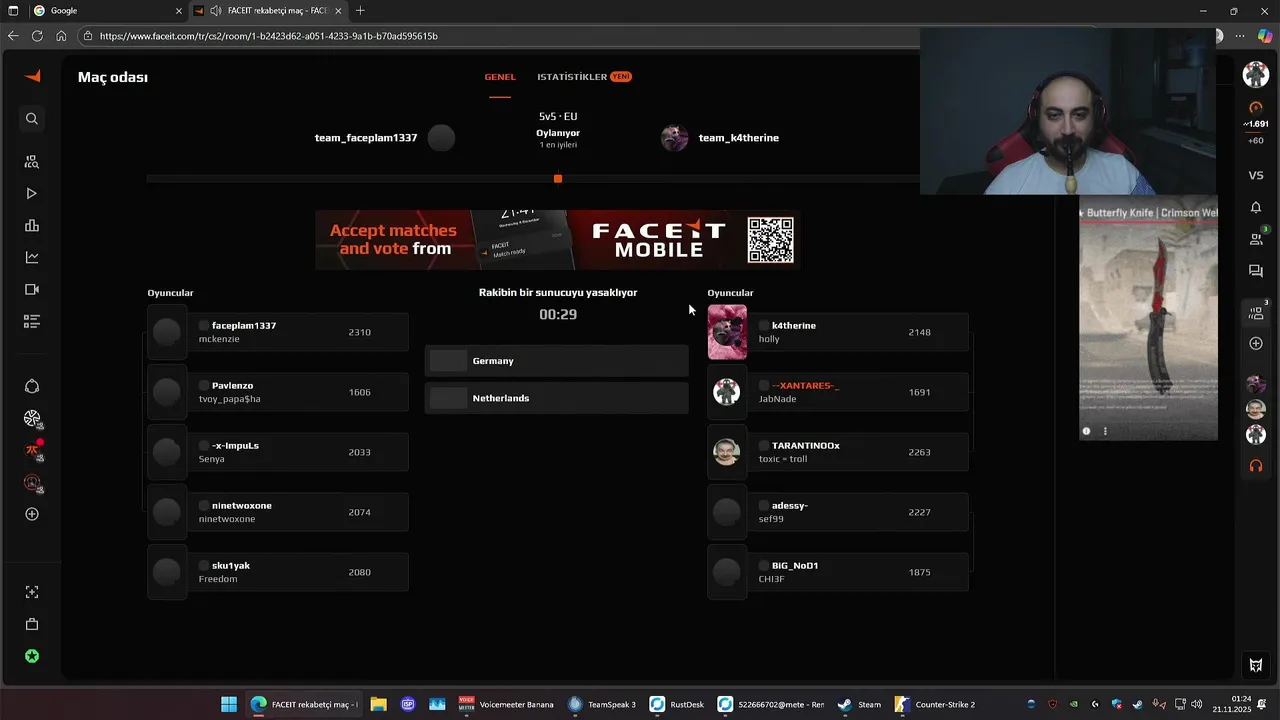Open player adessy- profile
Image resolution: width=1280 pixels, height=720 pixels.
click(838, 512)
